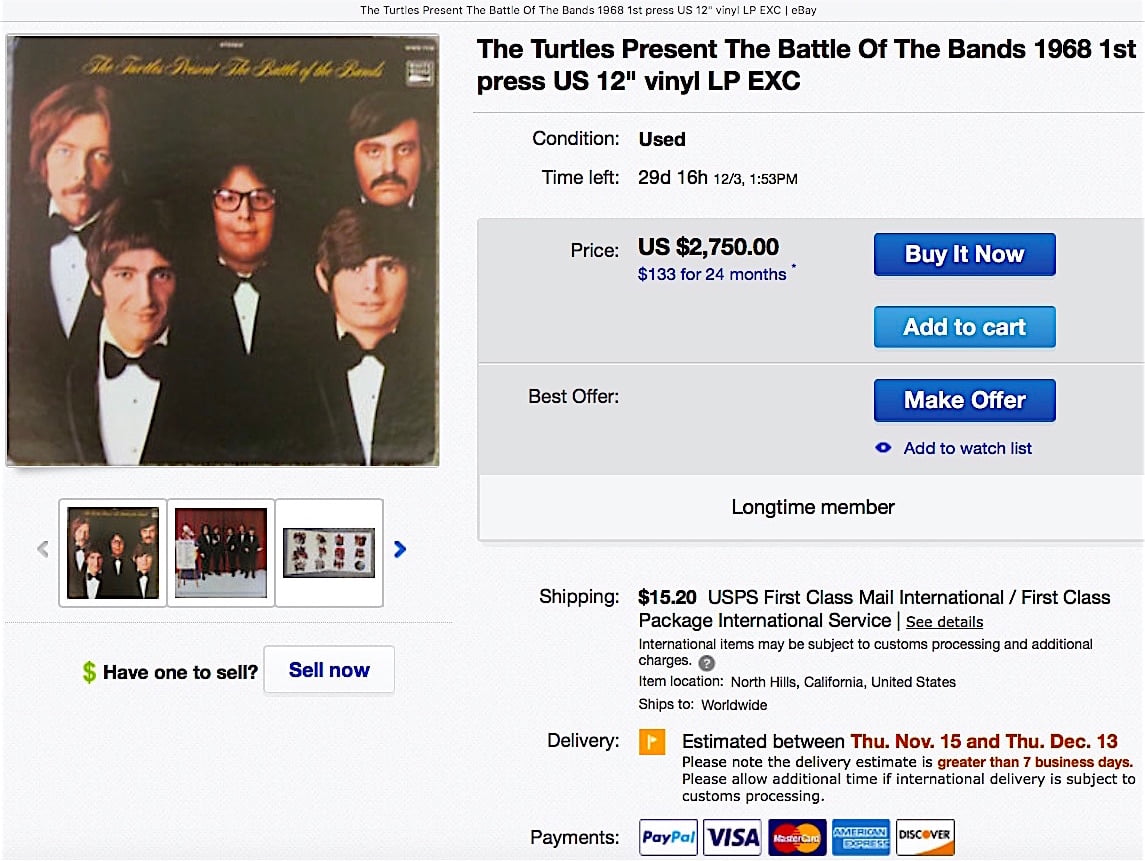Show next thumbnails with right arrow
This screenshot has height=861, width=1145.
(x=400, y=549)
